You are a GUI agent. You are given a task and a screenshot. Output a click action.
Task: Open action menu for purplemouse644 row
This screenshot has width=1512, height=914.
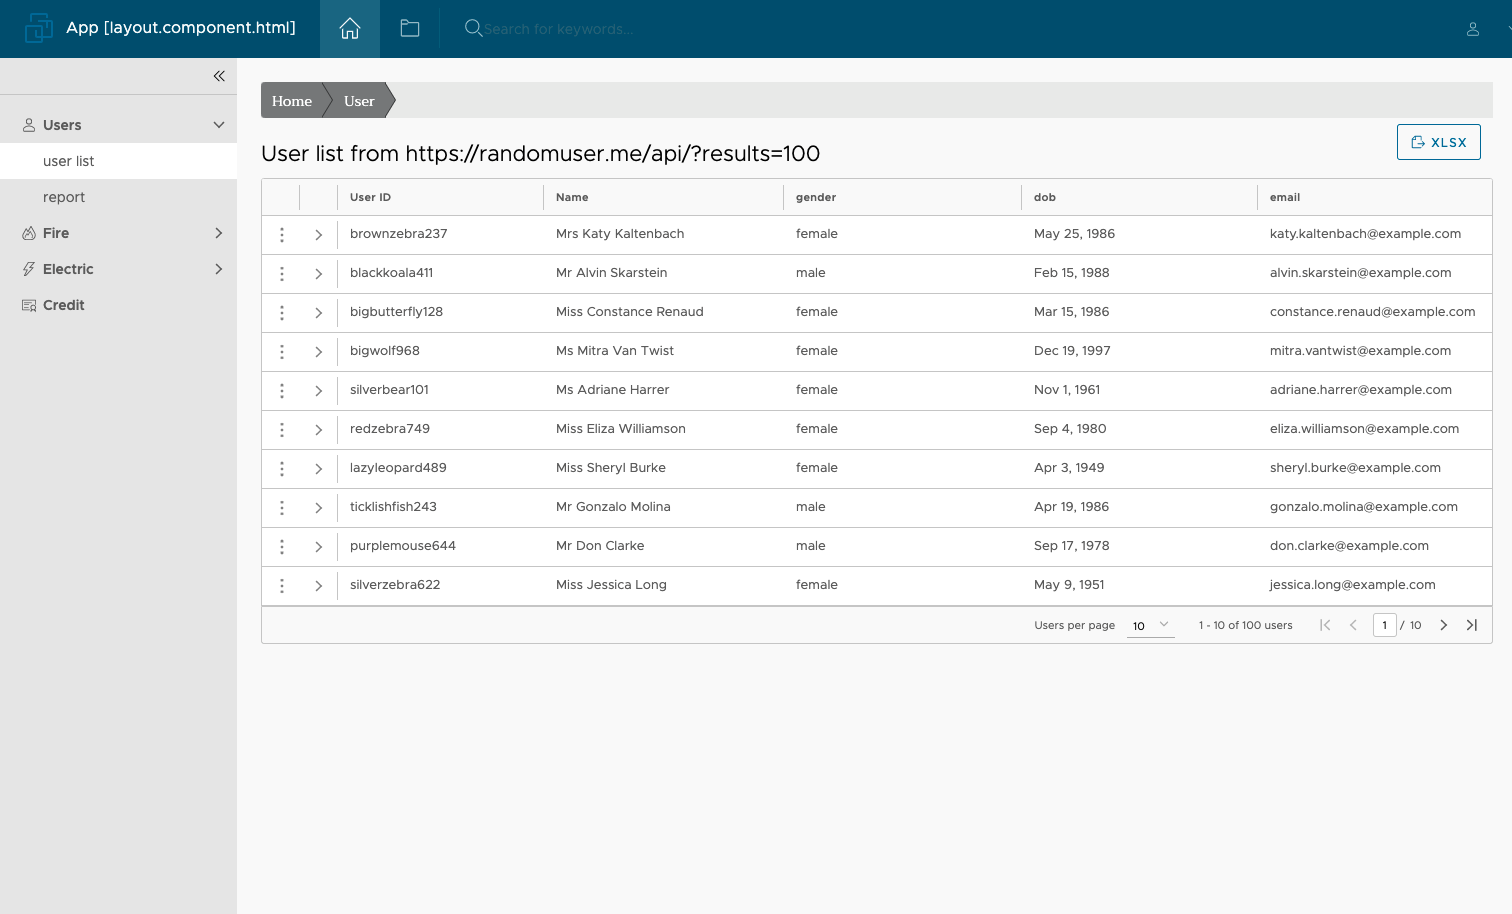(x=282, y=547)
